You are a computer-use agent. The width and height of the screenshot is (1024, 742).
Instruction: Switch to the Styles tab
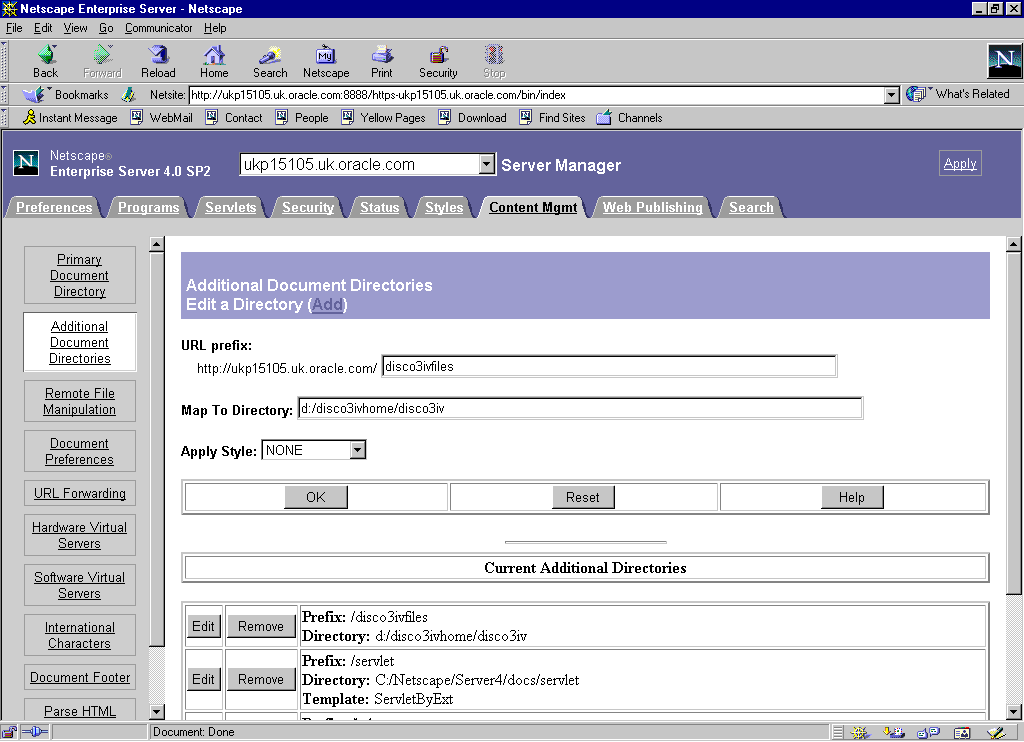[444, 207]
